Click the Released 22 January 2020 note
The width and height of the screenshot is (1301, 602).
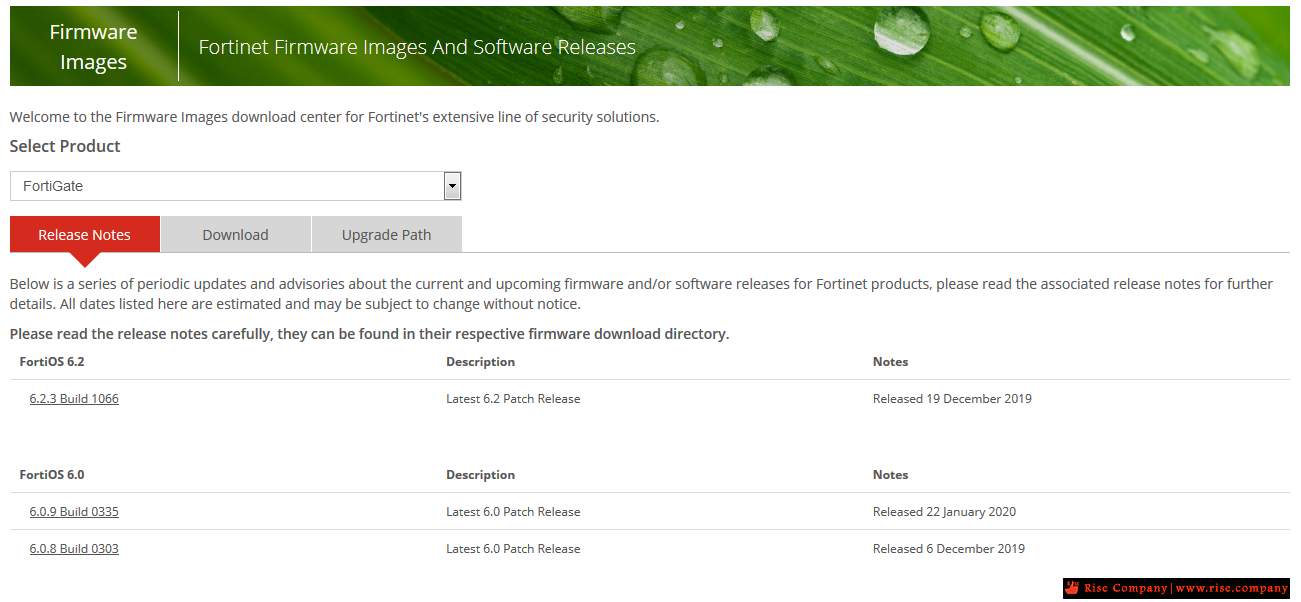(x=943, y=512)
